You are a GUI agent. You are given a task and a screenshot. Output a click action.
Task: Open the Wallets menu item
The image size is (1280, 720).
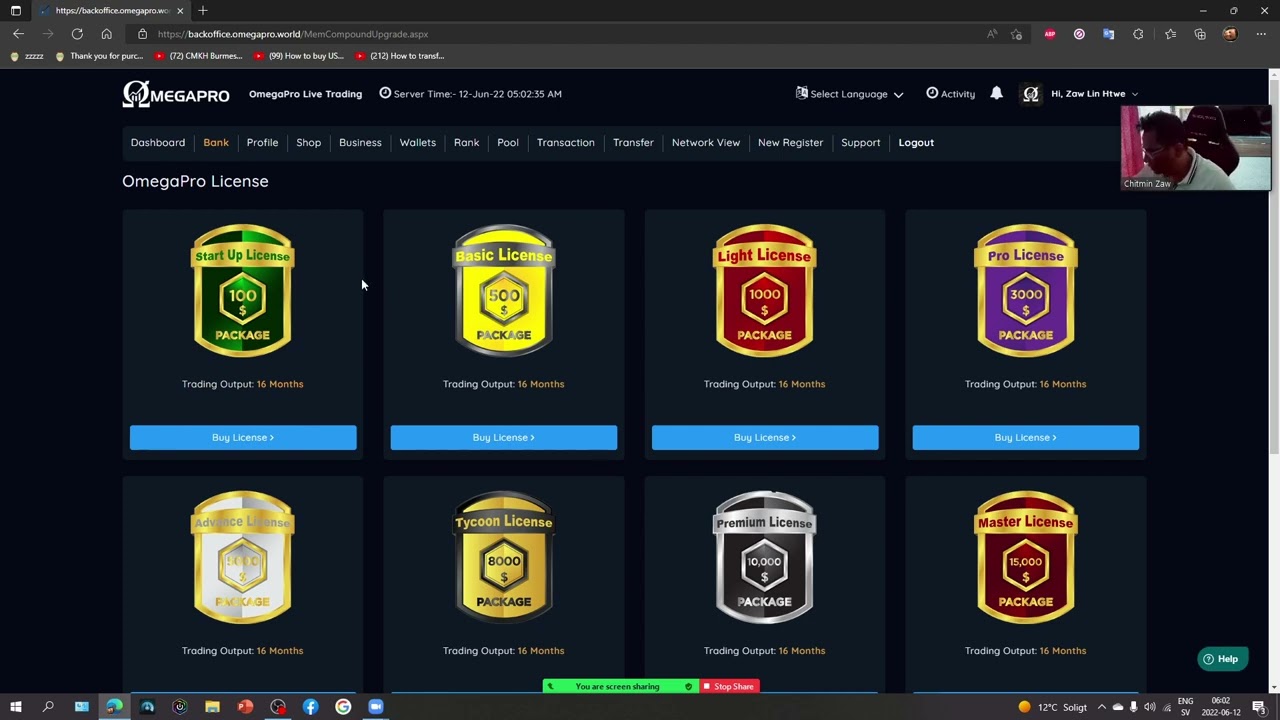coord(418,142)
